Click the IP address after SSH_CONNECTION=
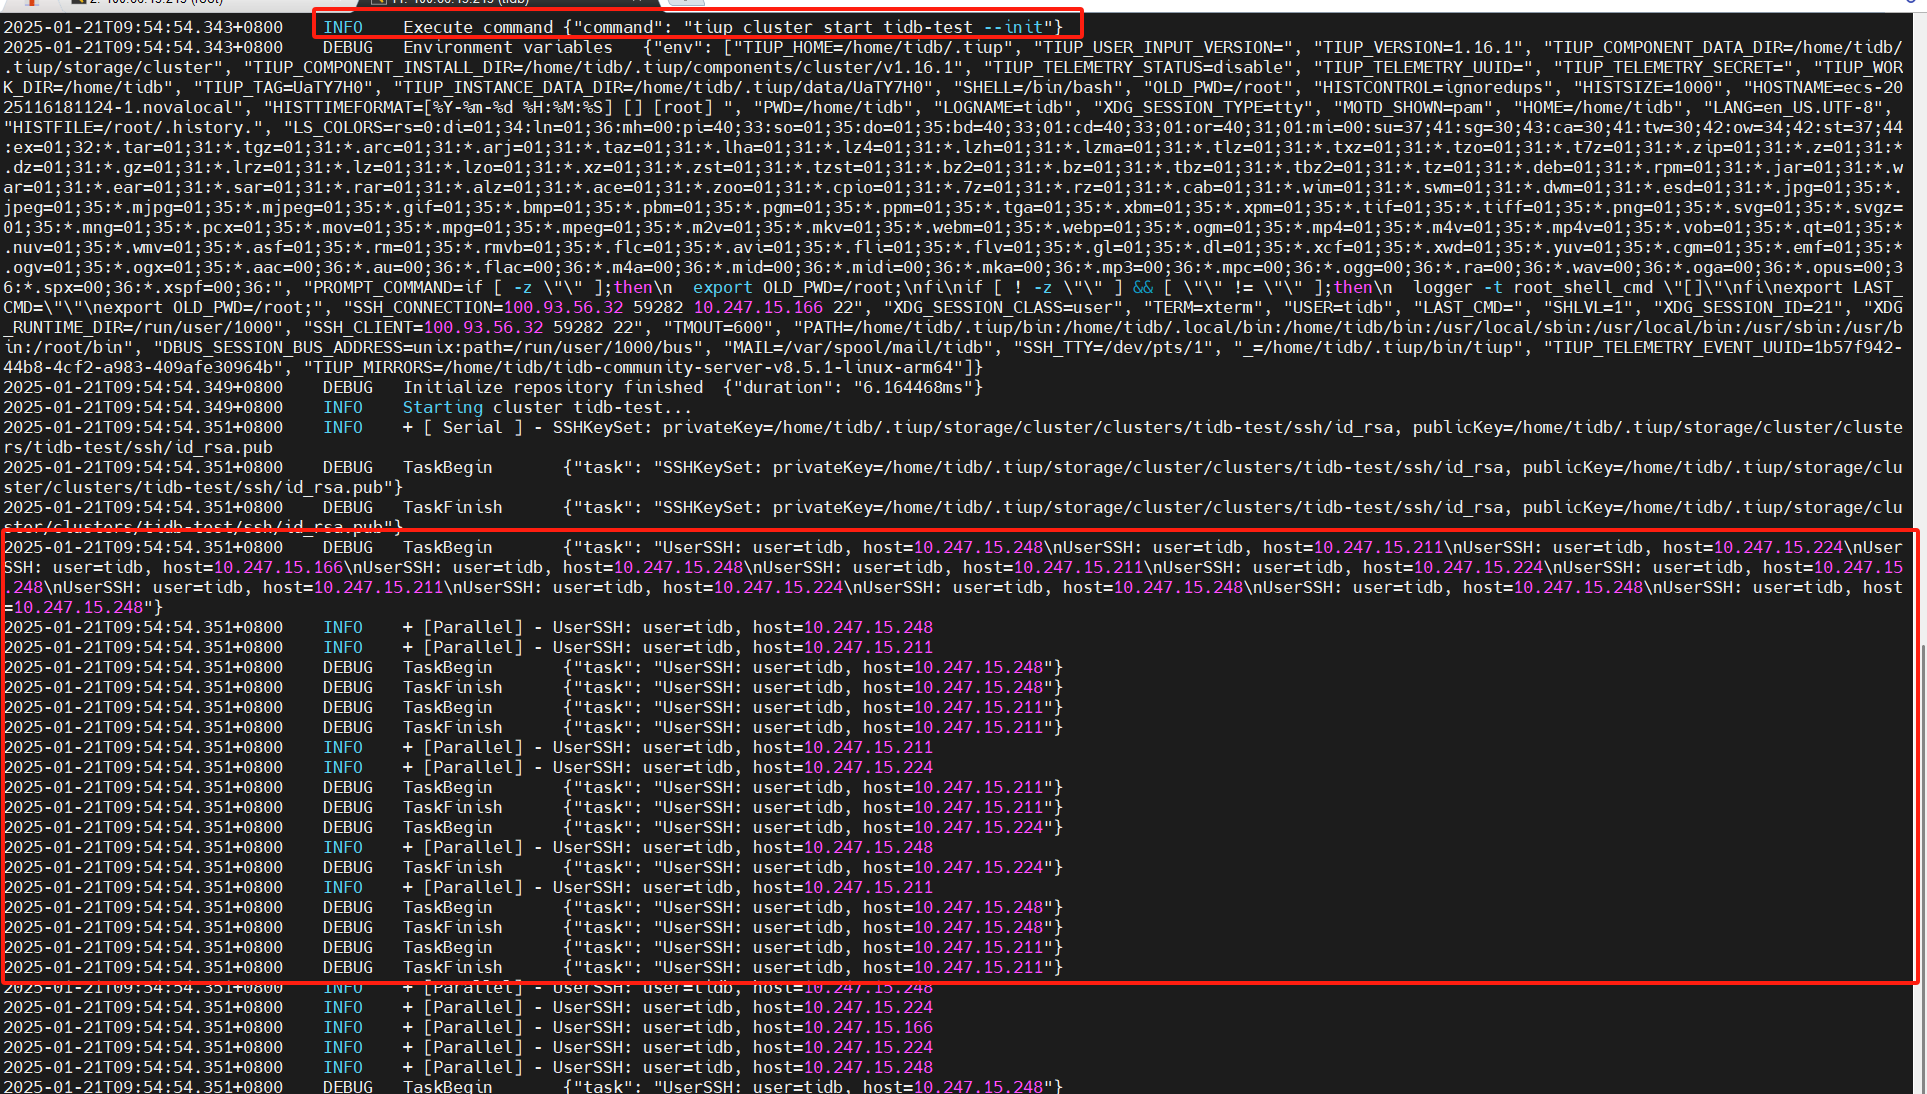1927x1094 pixels. pos(563,307)
